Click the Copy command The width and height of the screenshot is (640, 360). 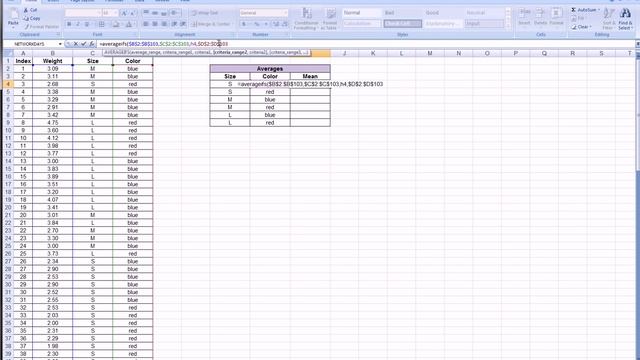(32, 18)
